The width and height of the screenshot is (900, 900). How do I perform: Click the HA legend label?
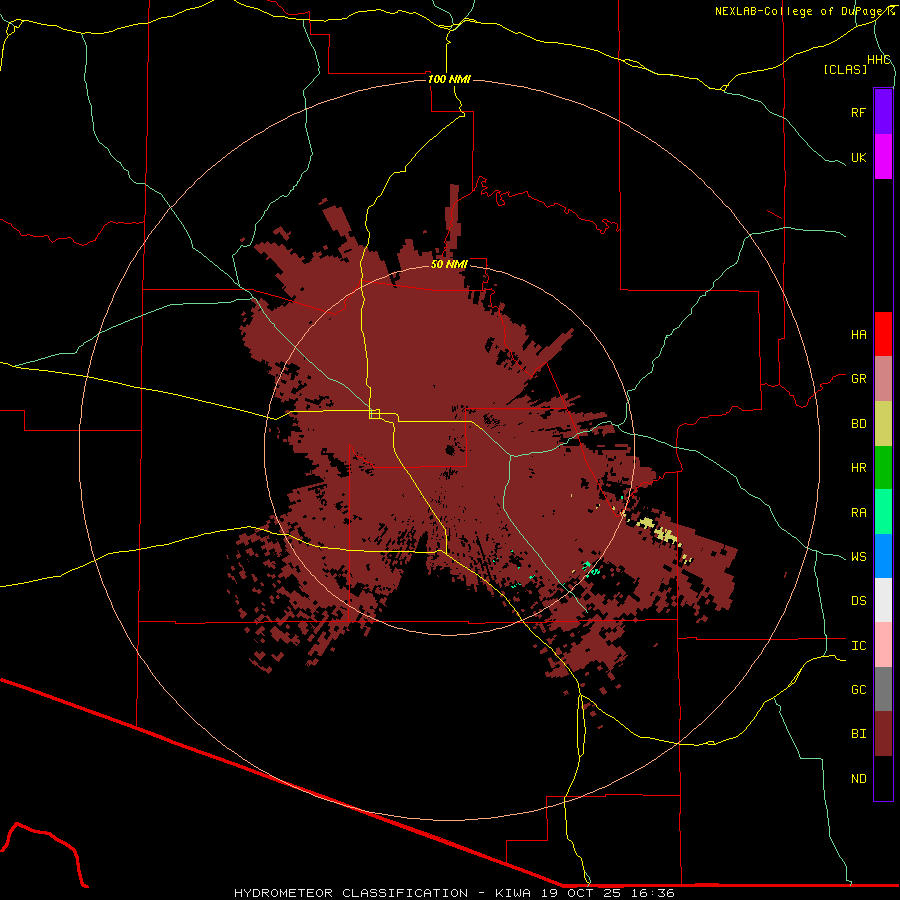[858, 335]
